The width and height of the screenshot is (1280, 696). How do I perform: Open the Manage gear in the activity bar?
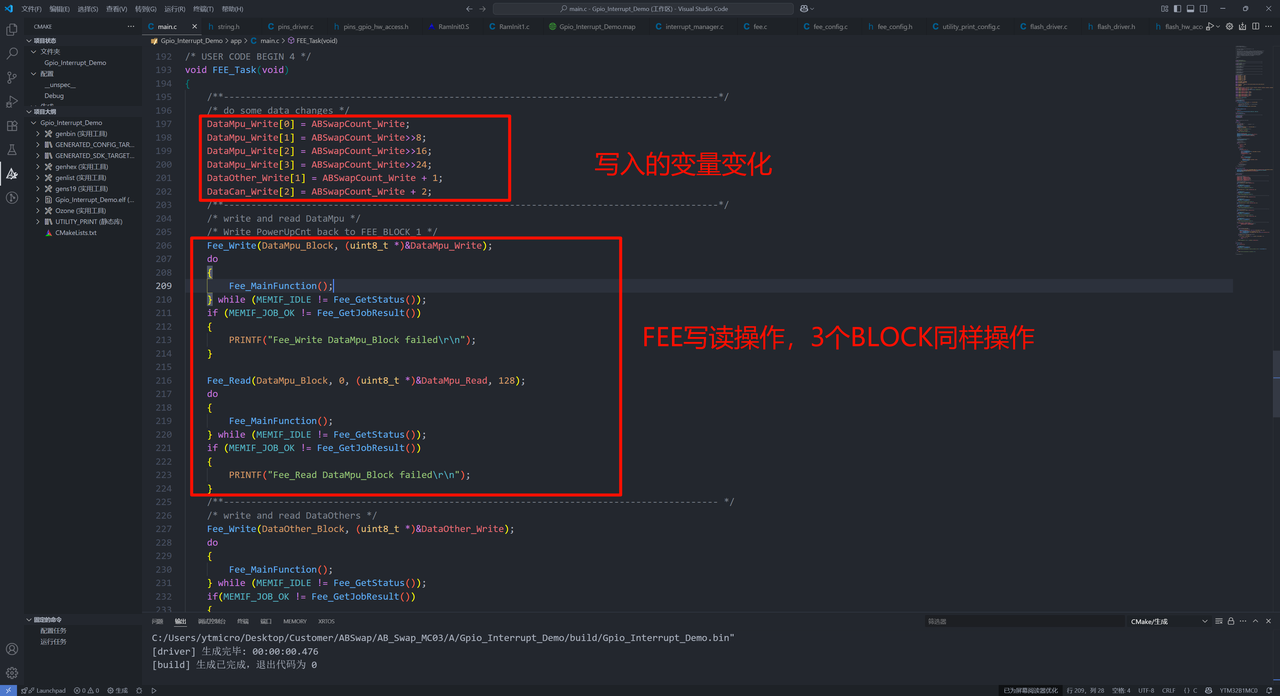[12, 673]
